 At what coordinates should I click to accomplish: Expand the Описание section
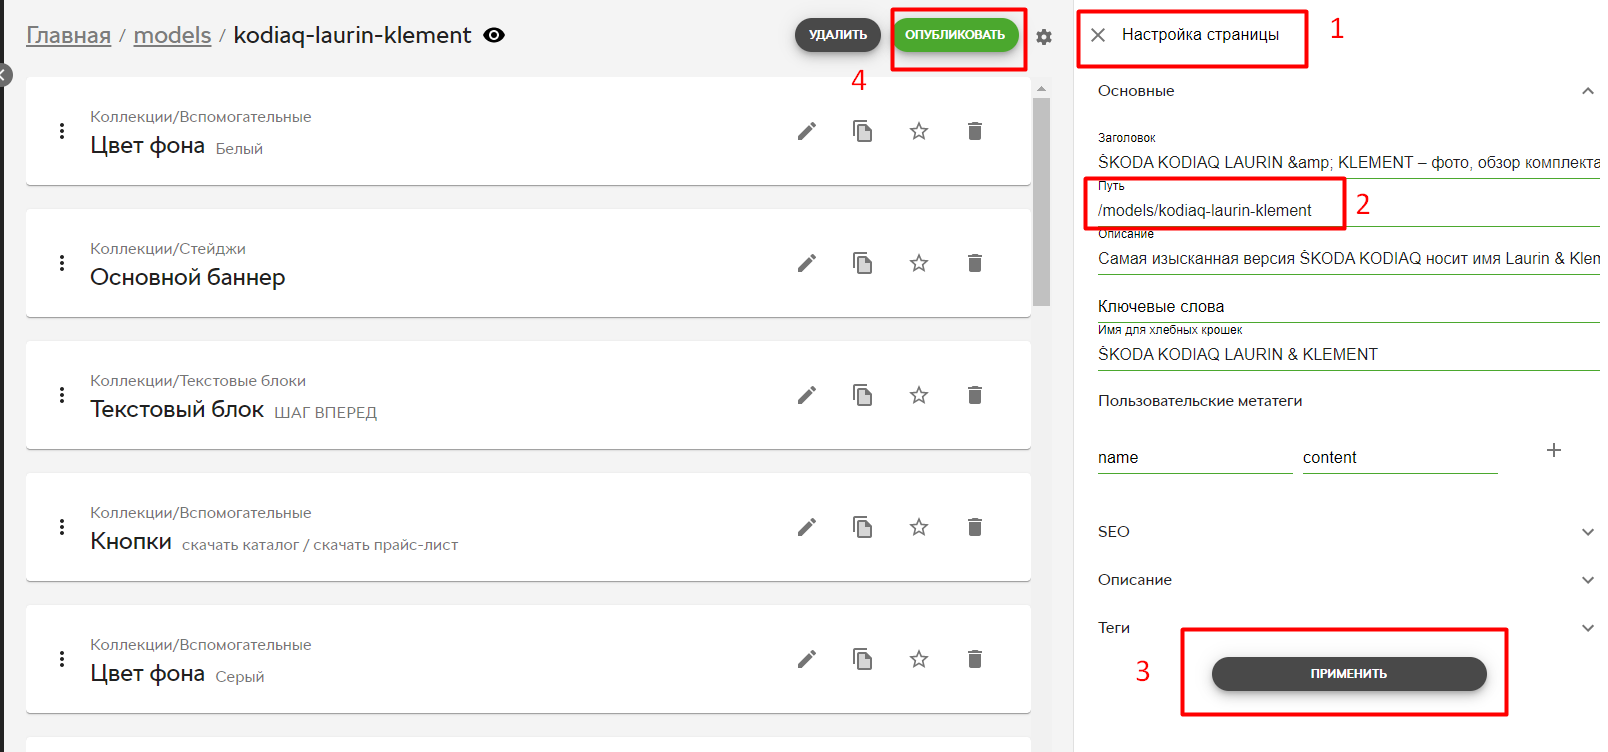pyautogui.click(x=1587, y=580)
